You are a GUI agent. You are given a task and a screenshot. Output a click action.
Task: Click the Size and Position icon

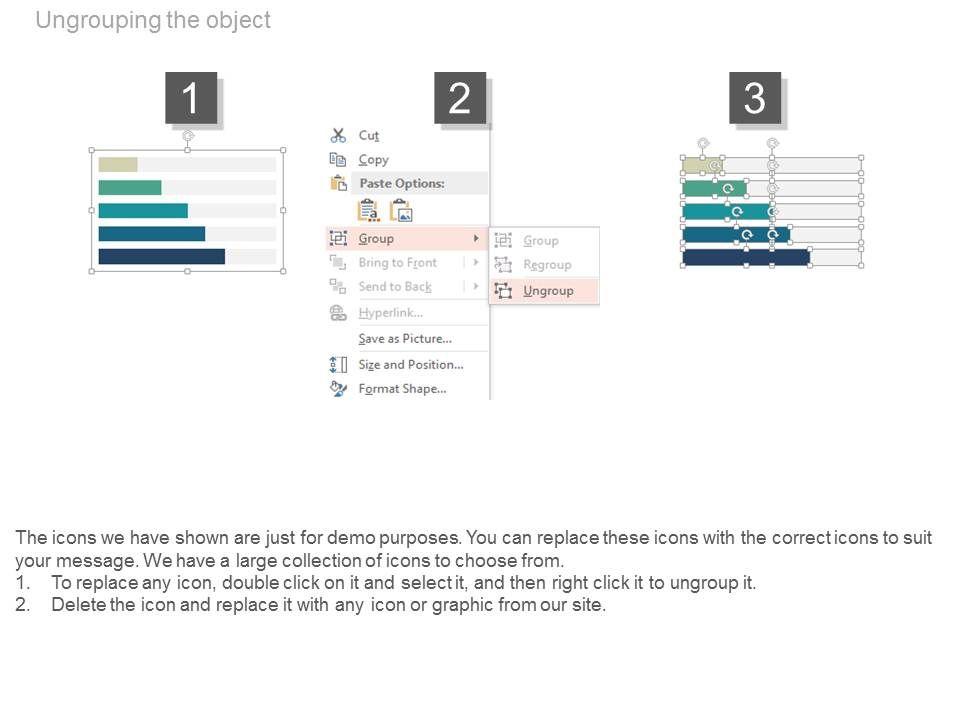[x=338, y=364]
